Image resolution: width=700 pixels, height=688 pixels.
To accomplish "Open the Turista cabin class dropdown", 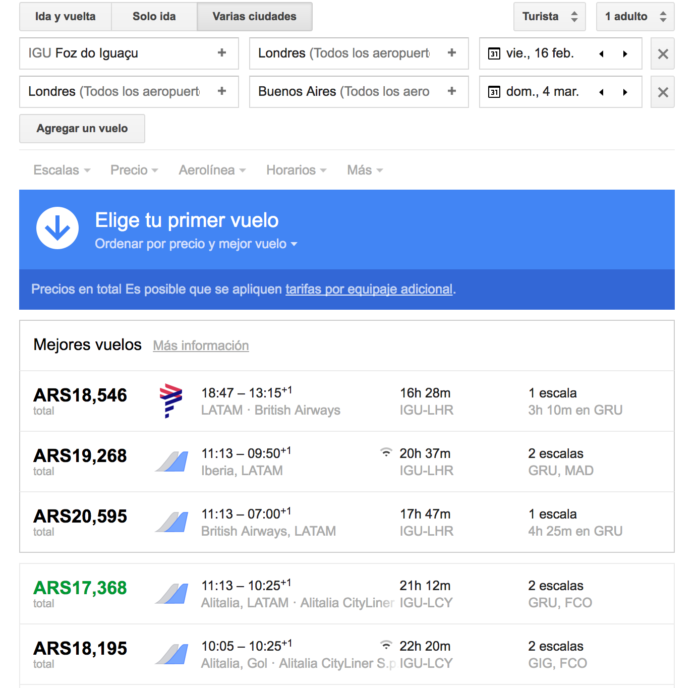I will pyautogui.click(x=549, y=17).
